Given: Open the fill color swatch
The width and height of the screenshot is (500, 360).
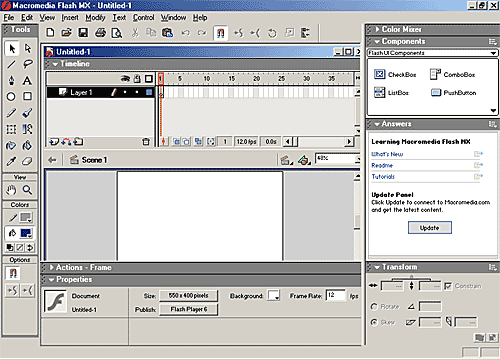Looking at the screenshot, I should [x=26, y=233].
